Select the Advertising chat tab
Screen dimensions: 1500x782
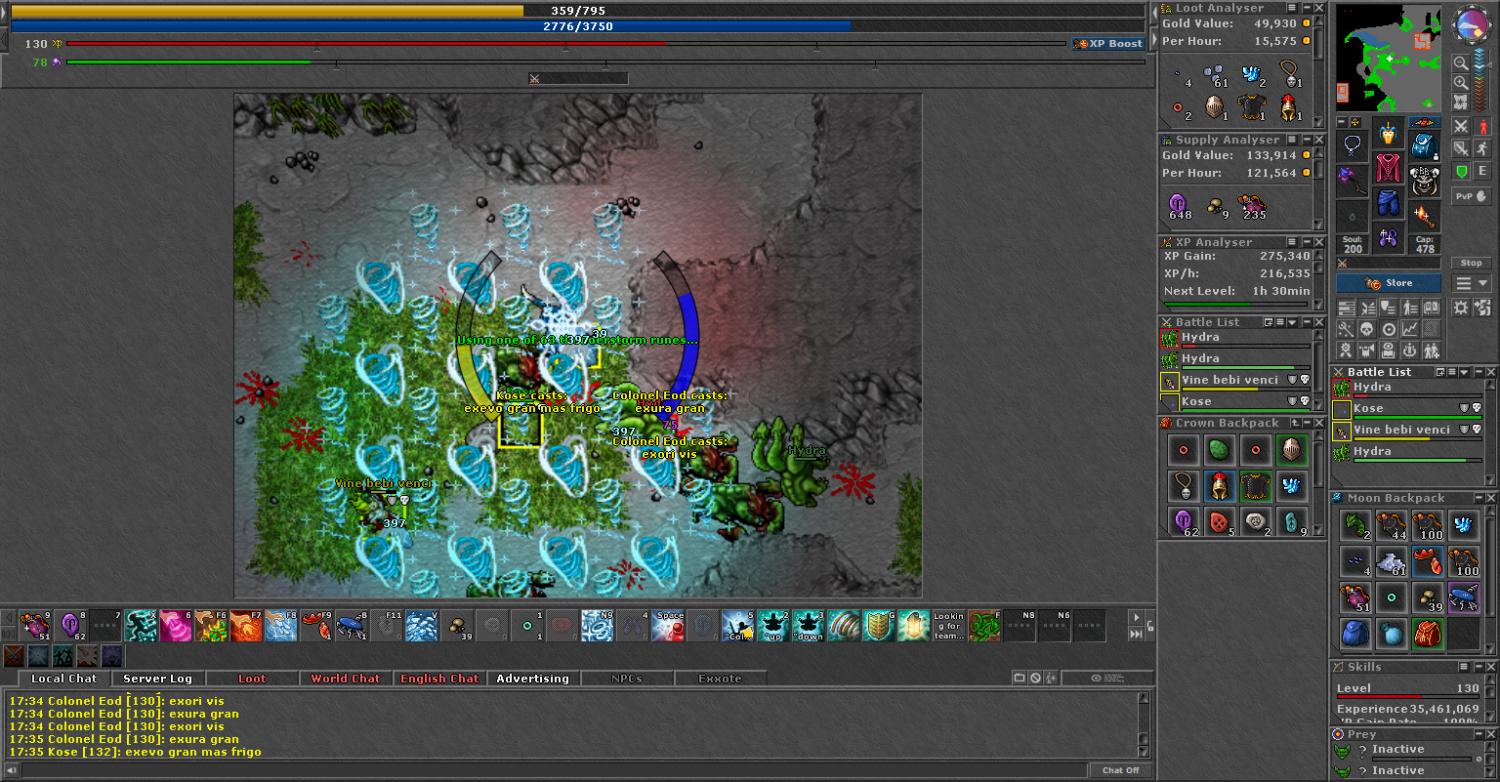532,678
